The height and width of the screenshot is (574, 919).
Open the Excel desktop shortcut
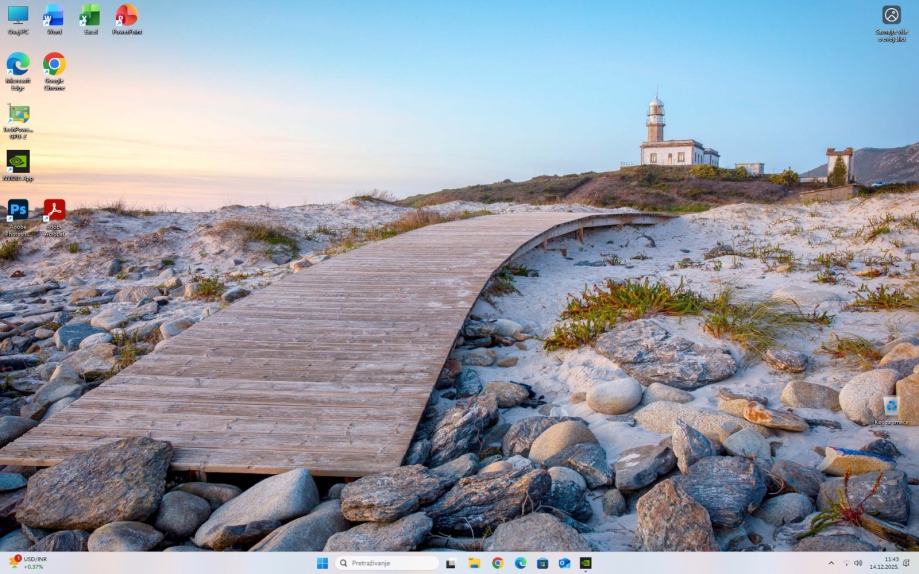click(x=90, y=16)
